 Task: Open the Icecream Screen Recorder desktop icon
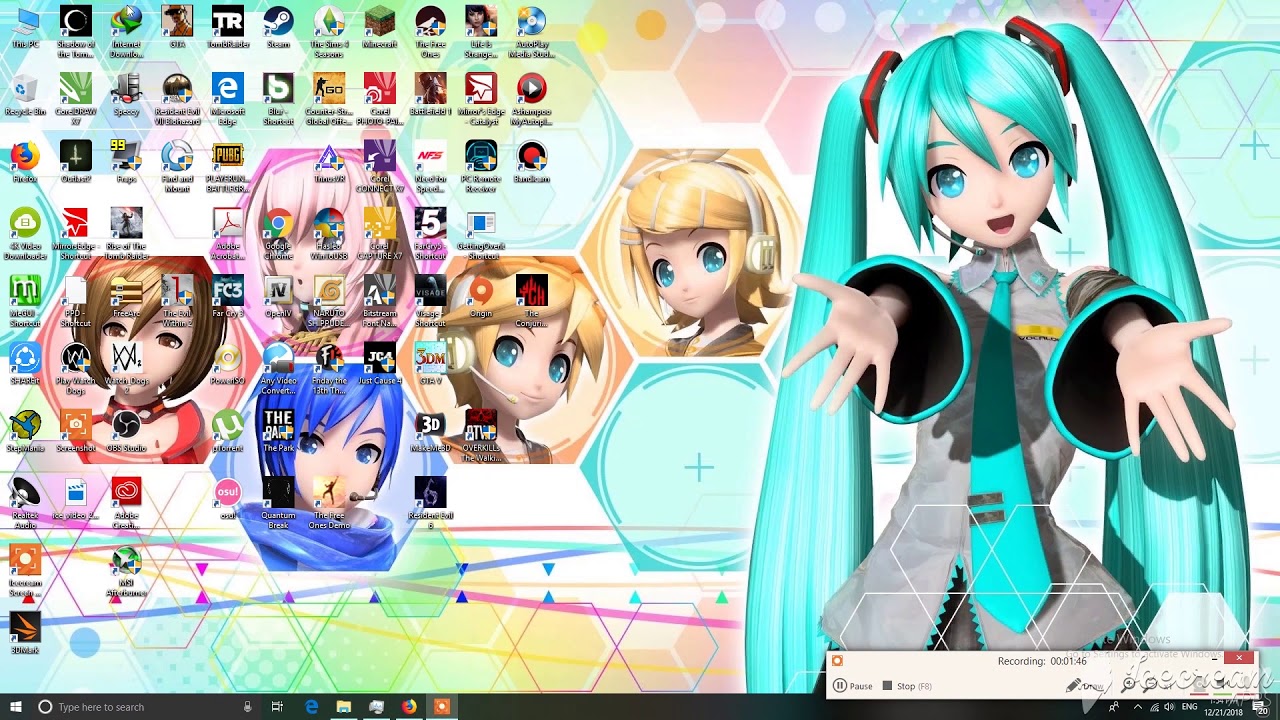click(25, 570)
